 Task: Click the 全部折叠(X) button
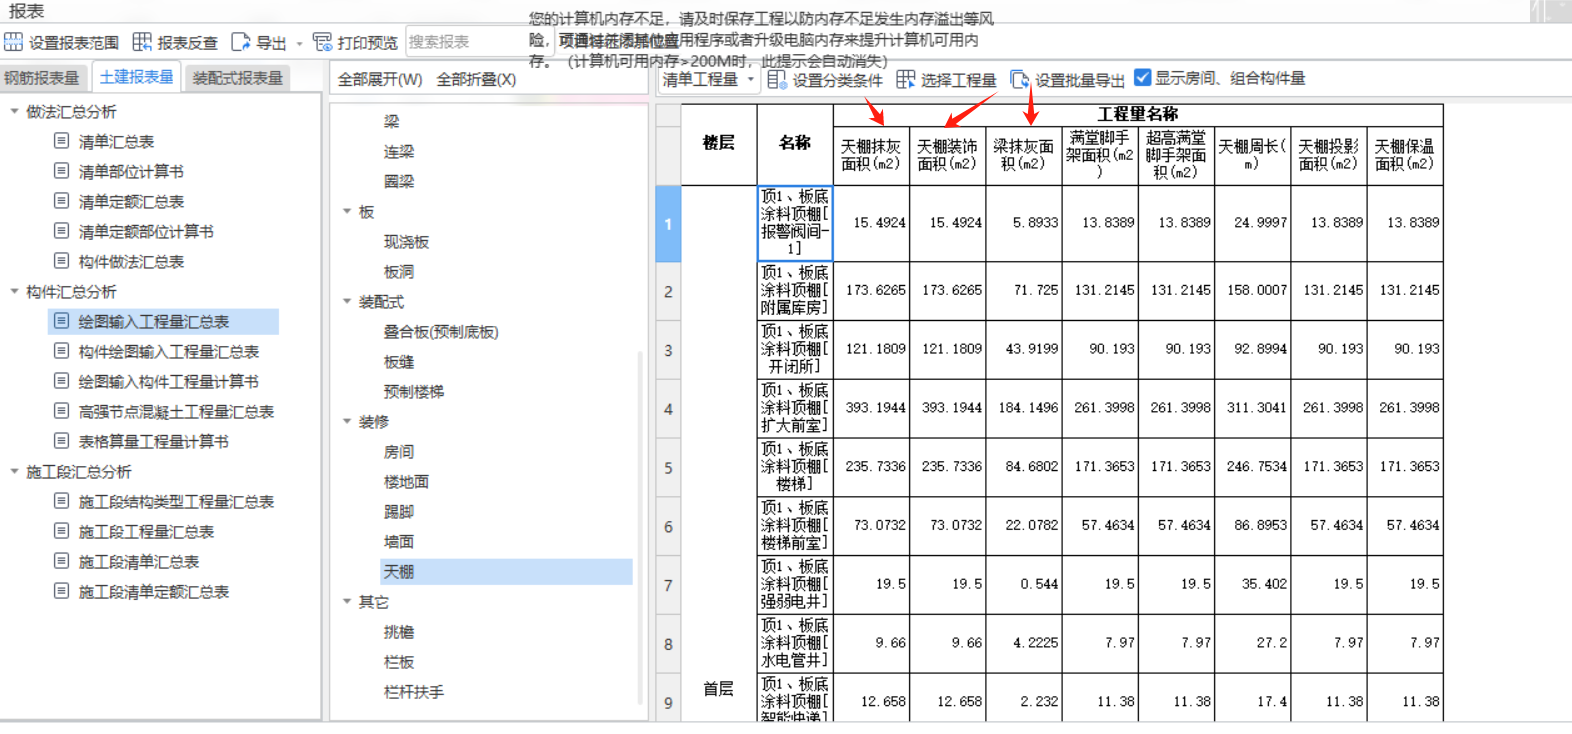[476, 79]
